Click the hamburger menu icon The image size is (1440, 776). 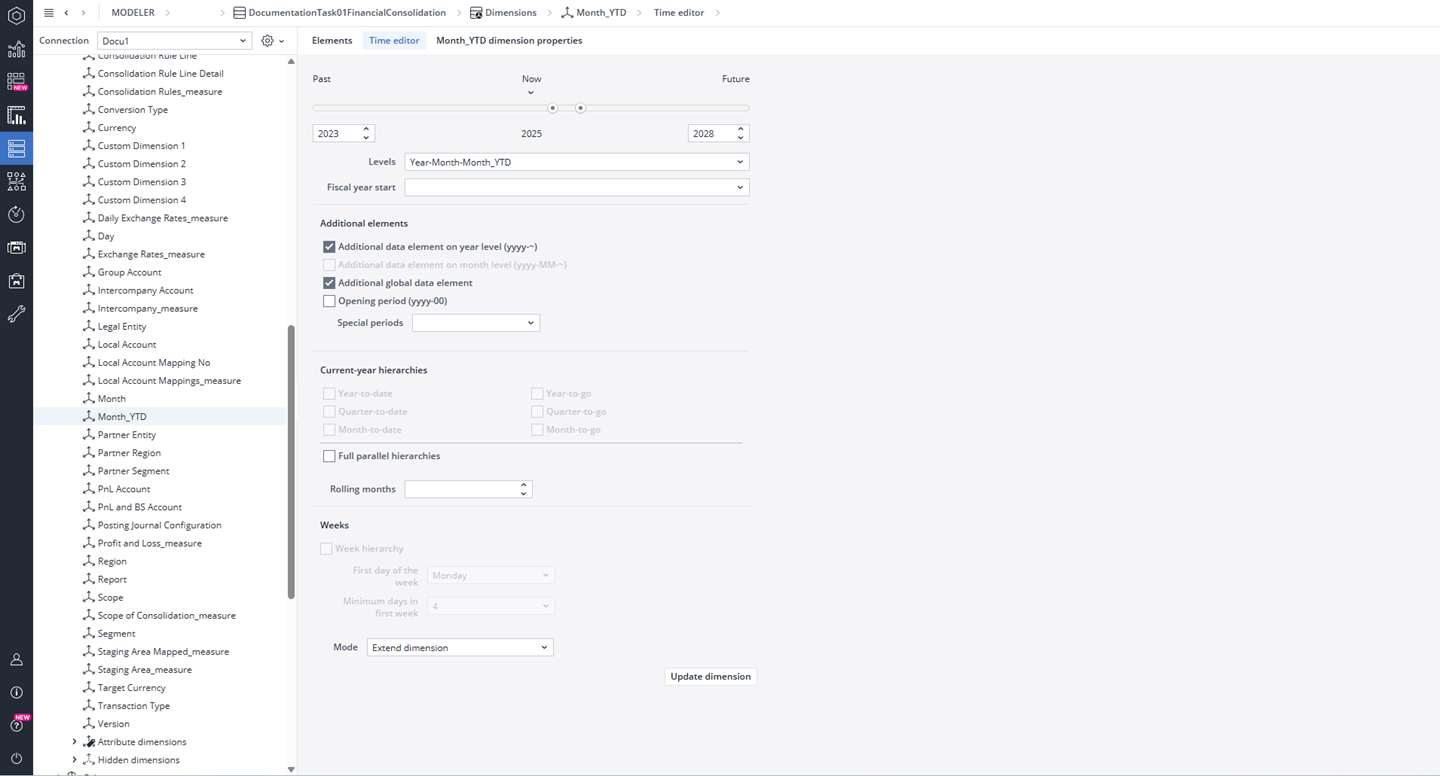click(x=49, y=13)
